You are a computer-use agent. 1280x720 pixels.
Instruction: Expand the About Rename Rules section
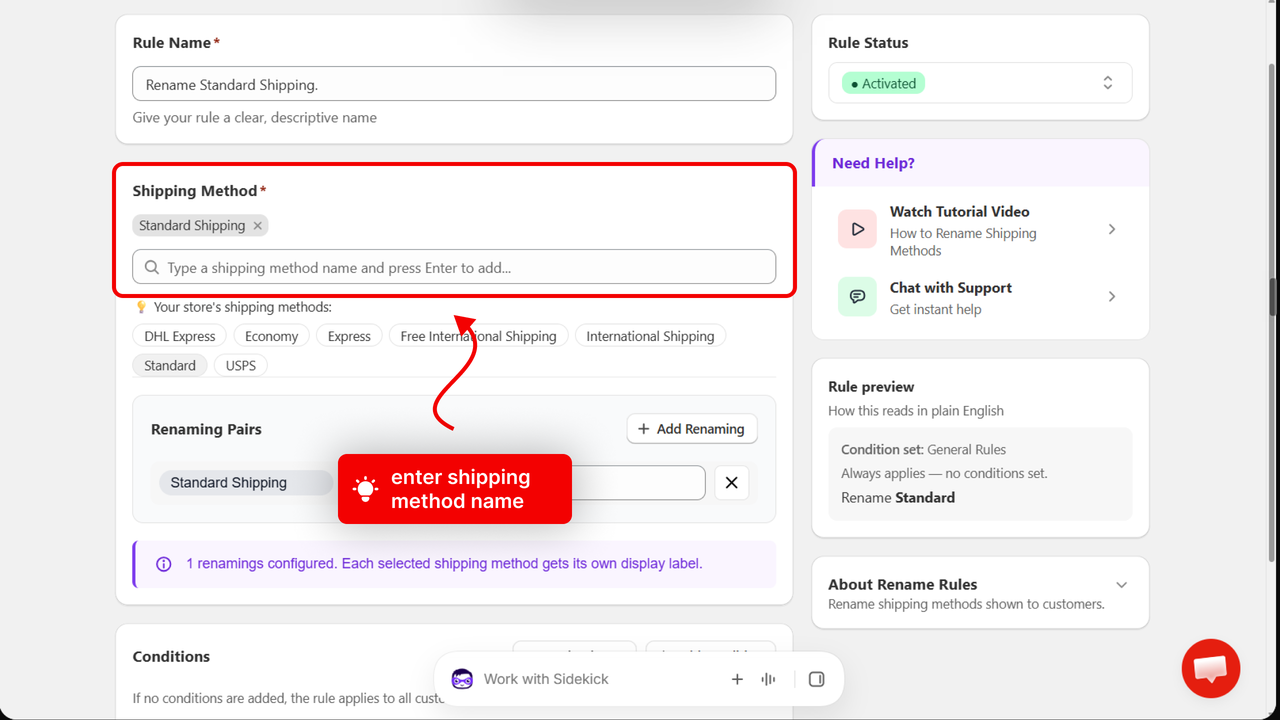tap(1121, 585)
